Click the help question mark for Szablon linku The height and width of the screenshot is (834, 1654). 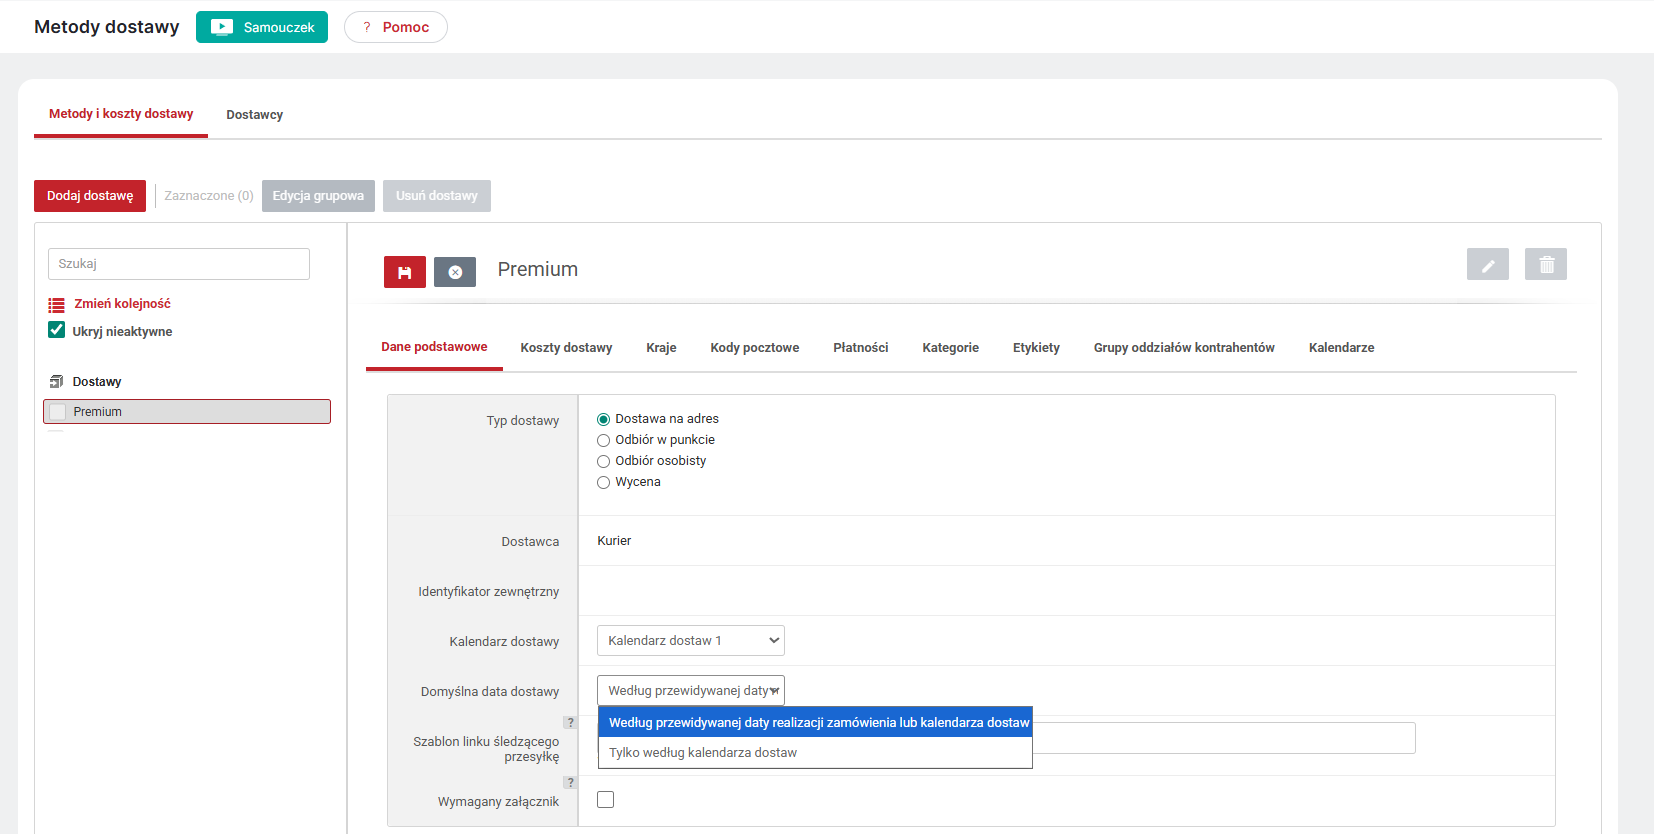coord(570,722)
